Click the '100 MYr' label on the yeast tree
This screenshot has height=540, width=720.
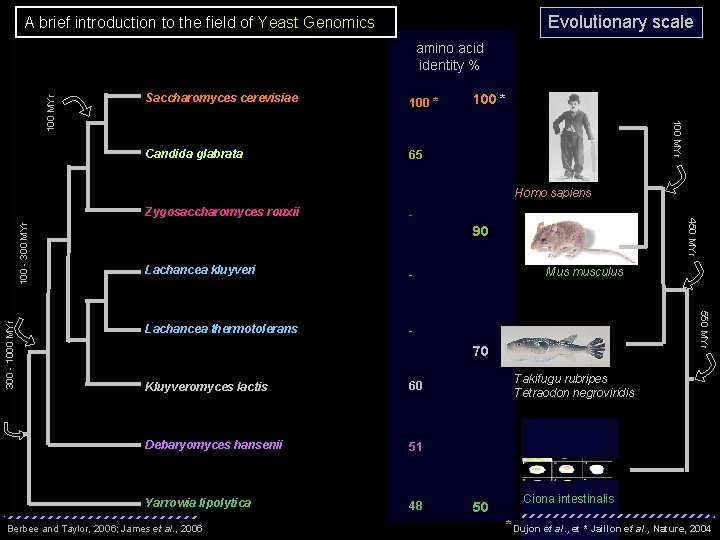(51, 113)
